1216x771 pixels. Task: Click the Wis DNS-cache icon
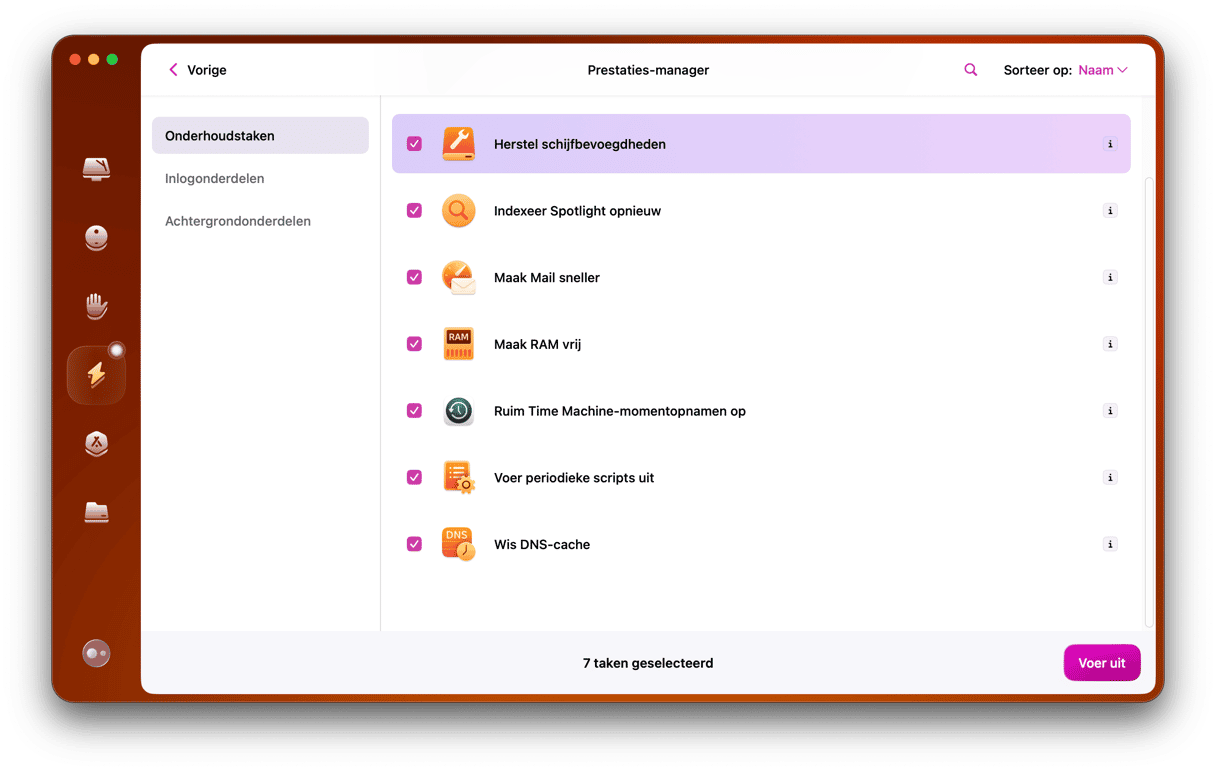(x=458, y=544)
